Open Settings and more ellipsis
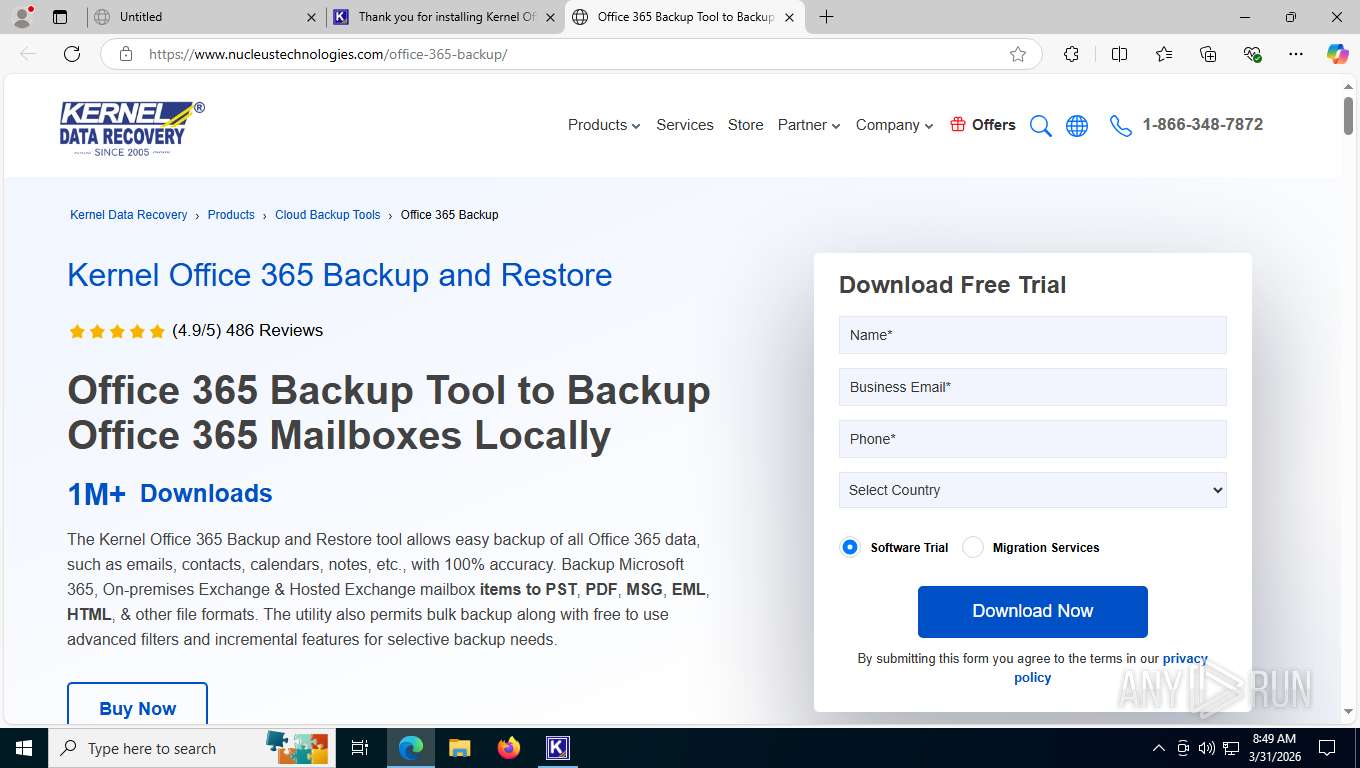This screenshot has width=1360, height=768. pyautogui.click(x=1296, y=54)
